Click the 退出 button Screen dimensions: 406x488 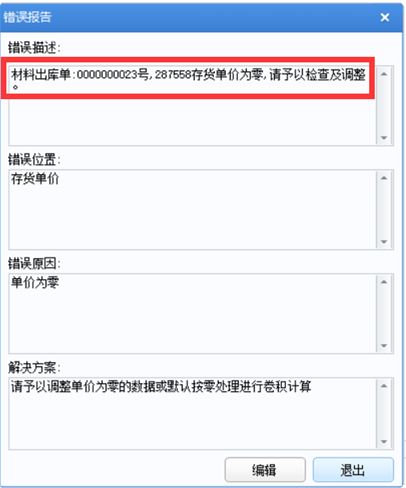[353, 470]
